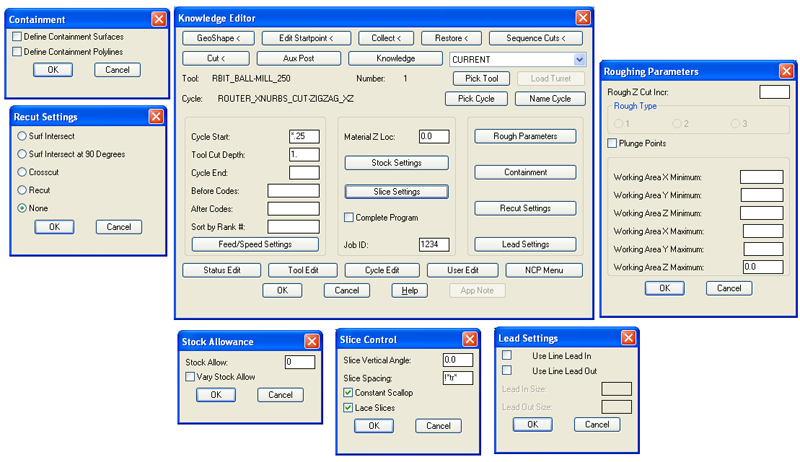This screenshot has height=462, width=800.
Task: Check the Complete Program option
Action: [349, 217]
